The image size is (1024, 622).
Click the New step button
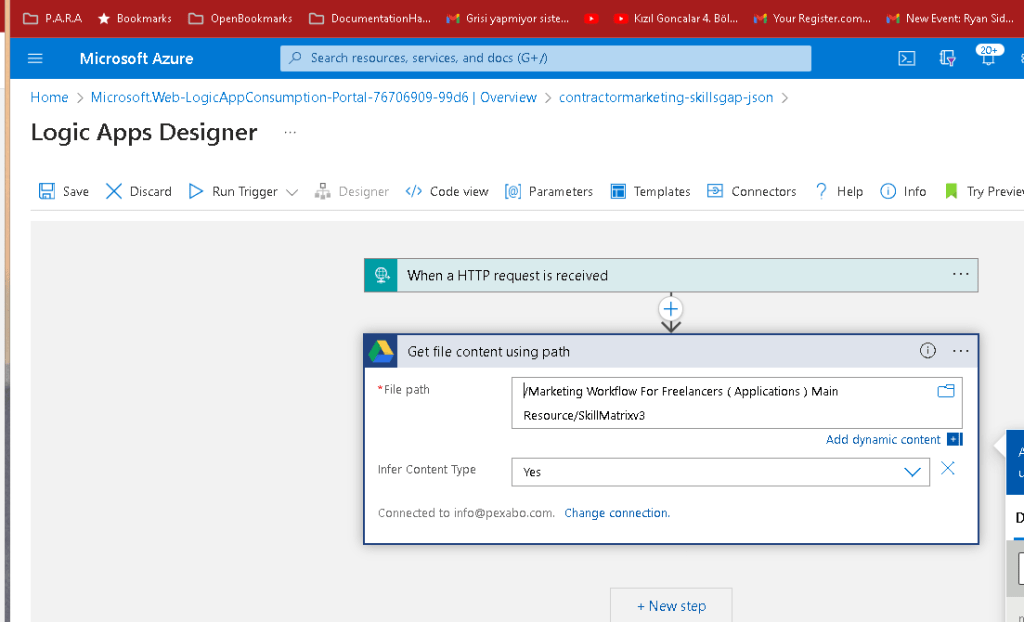671,606
